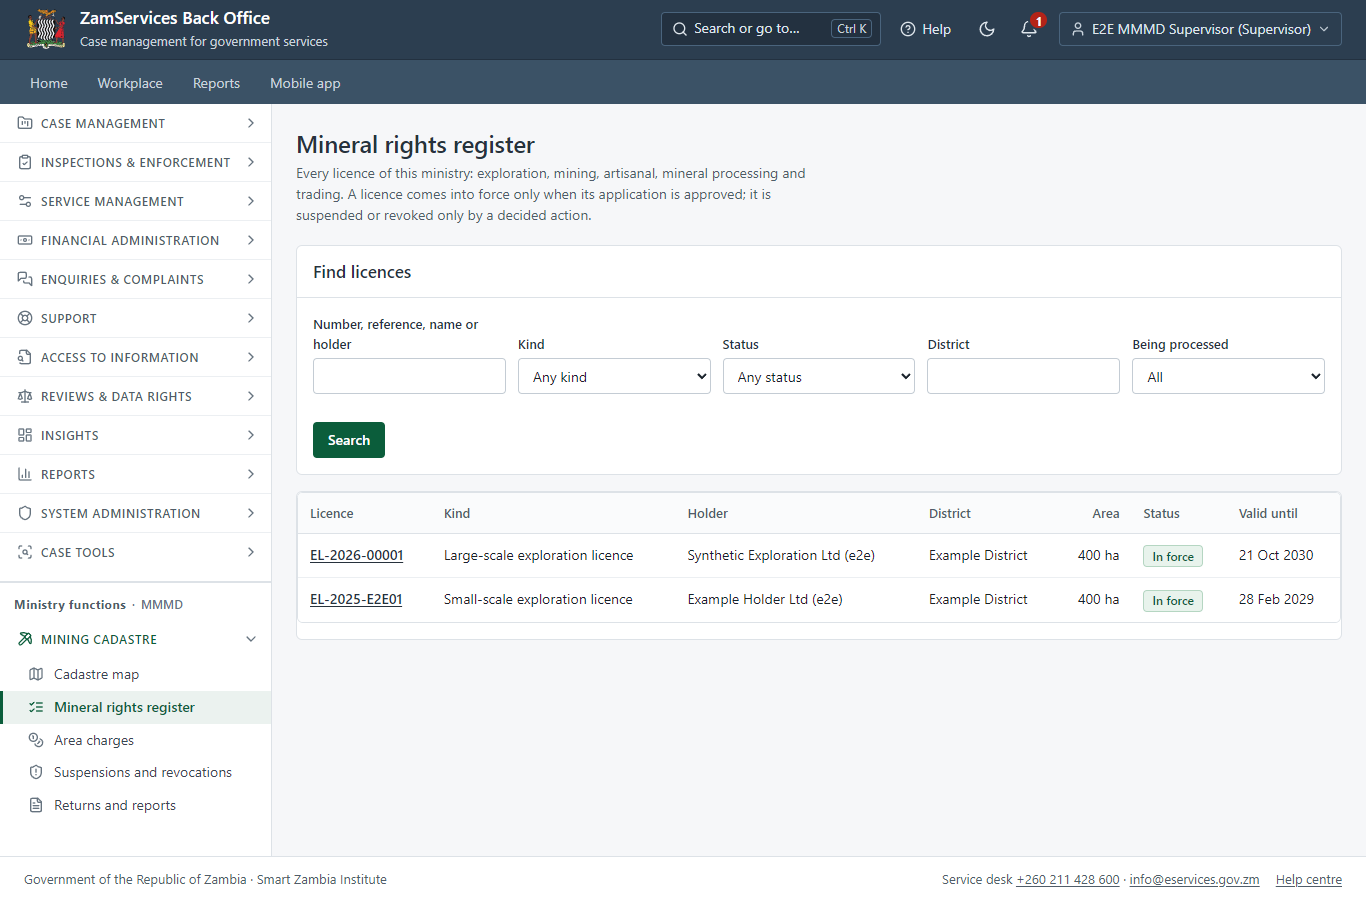Click the Case Management sidebar icon

(25, 123)
